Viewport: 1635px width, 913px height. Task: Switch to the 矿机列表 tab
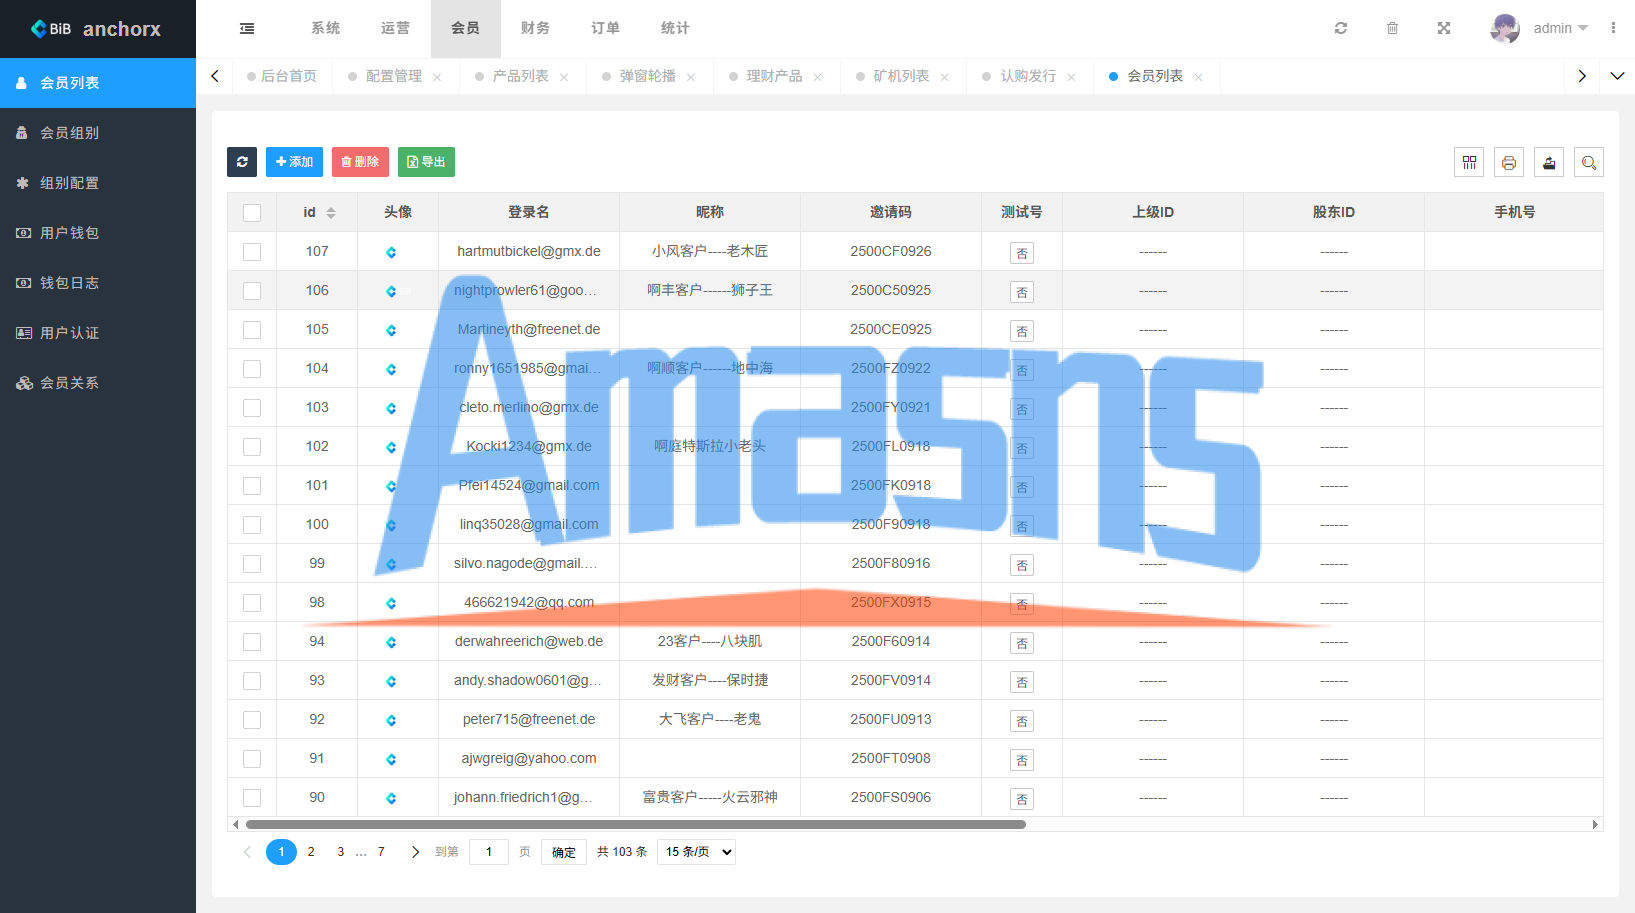point(901,76)
